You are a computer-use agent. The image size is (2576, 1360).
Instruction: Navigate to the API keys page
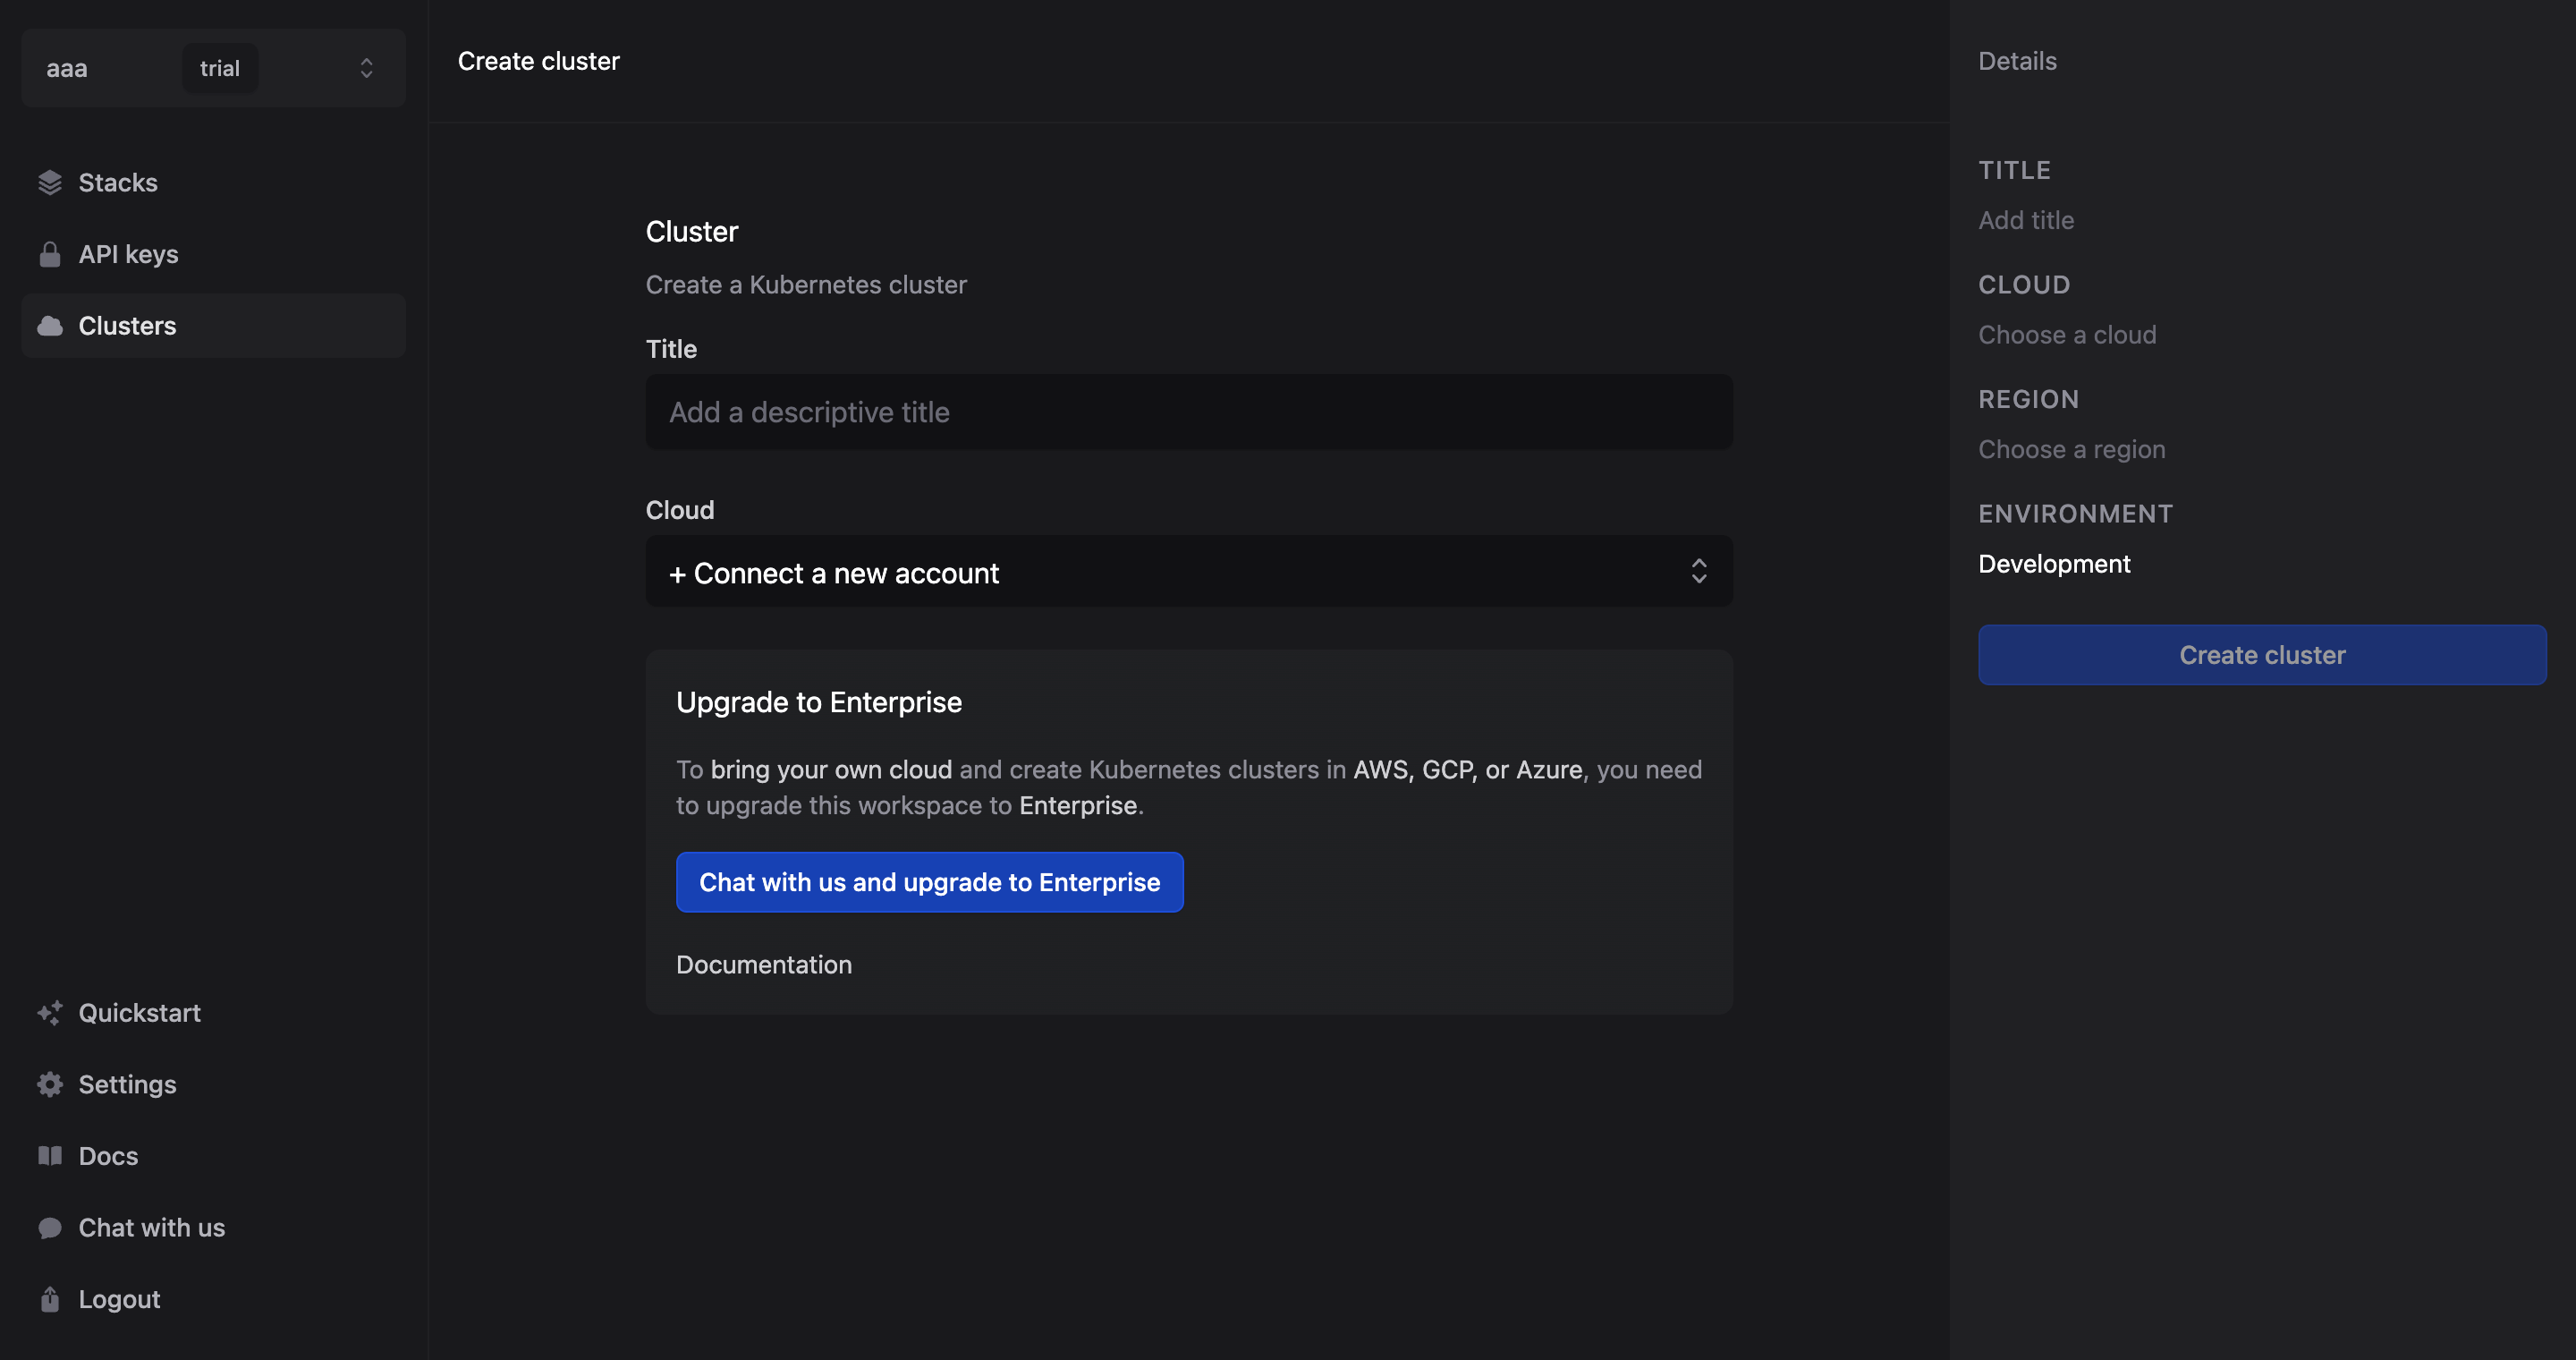click(128, 254)
